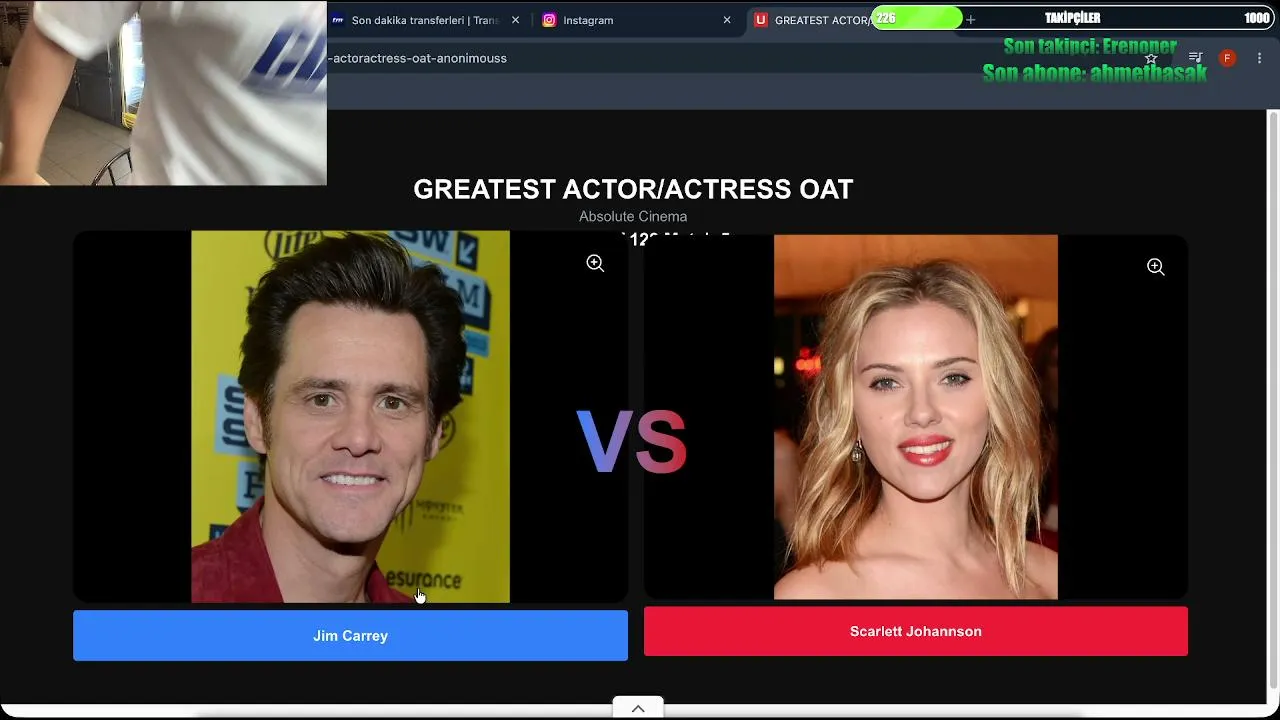
Task: Select the GREATEST ACTOR tab
Action: [812, 20]
